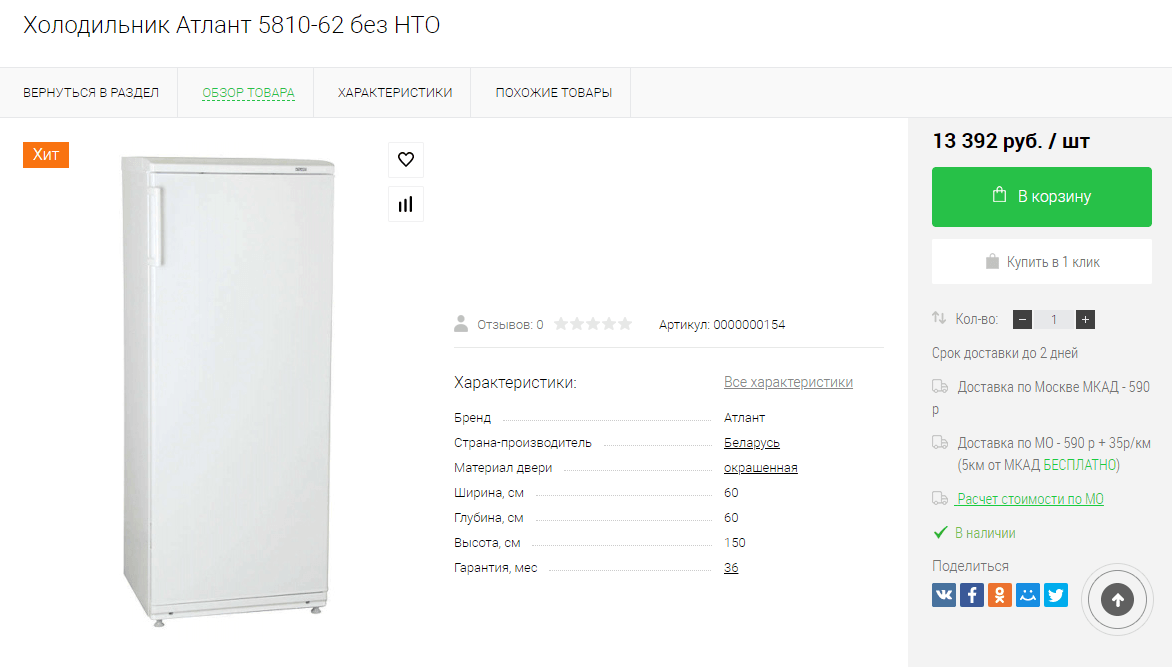Share product on Facebook
Viewport: 1172px width, 667px height.
pos(972,595)
